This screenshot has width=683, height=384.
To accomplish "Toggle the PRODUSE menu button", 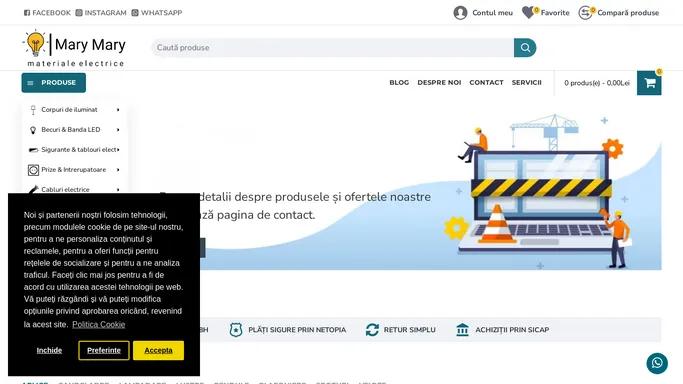I will (x=54, y=83).
